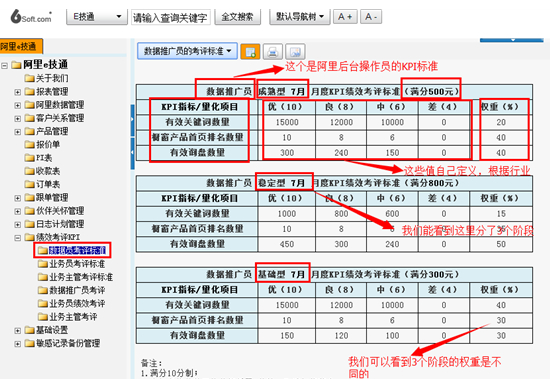Select 数据推广员考评 in the tree
The width and height of the screenshot is (550, 379).
[x=77, y=290]
